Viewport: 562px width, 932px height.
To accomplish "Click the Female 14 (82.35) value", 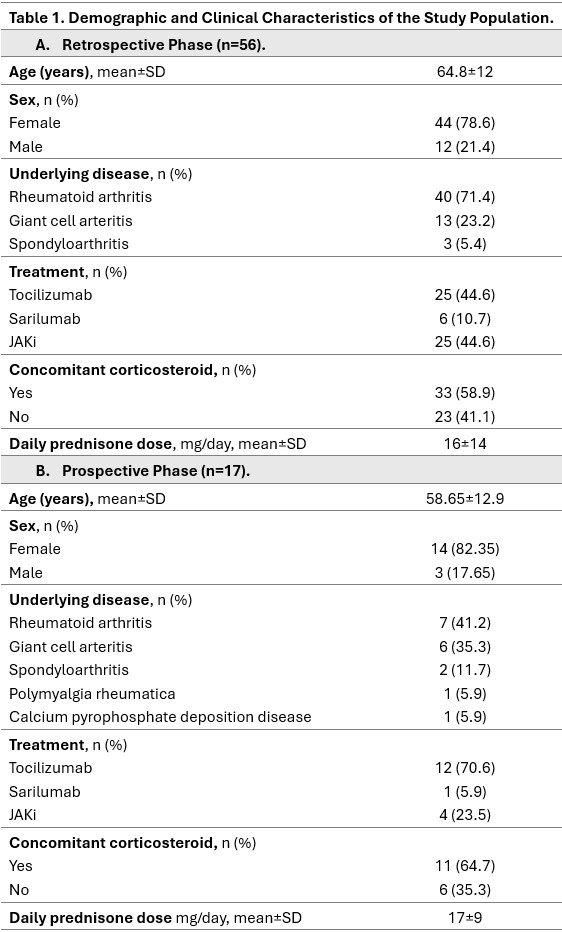I will click(x=465, y=549).
